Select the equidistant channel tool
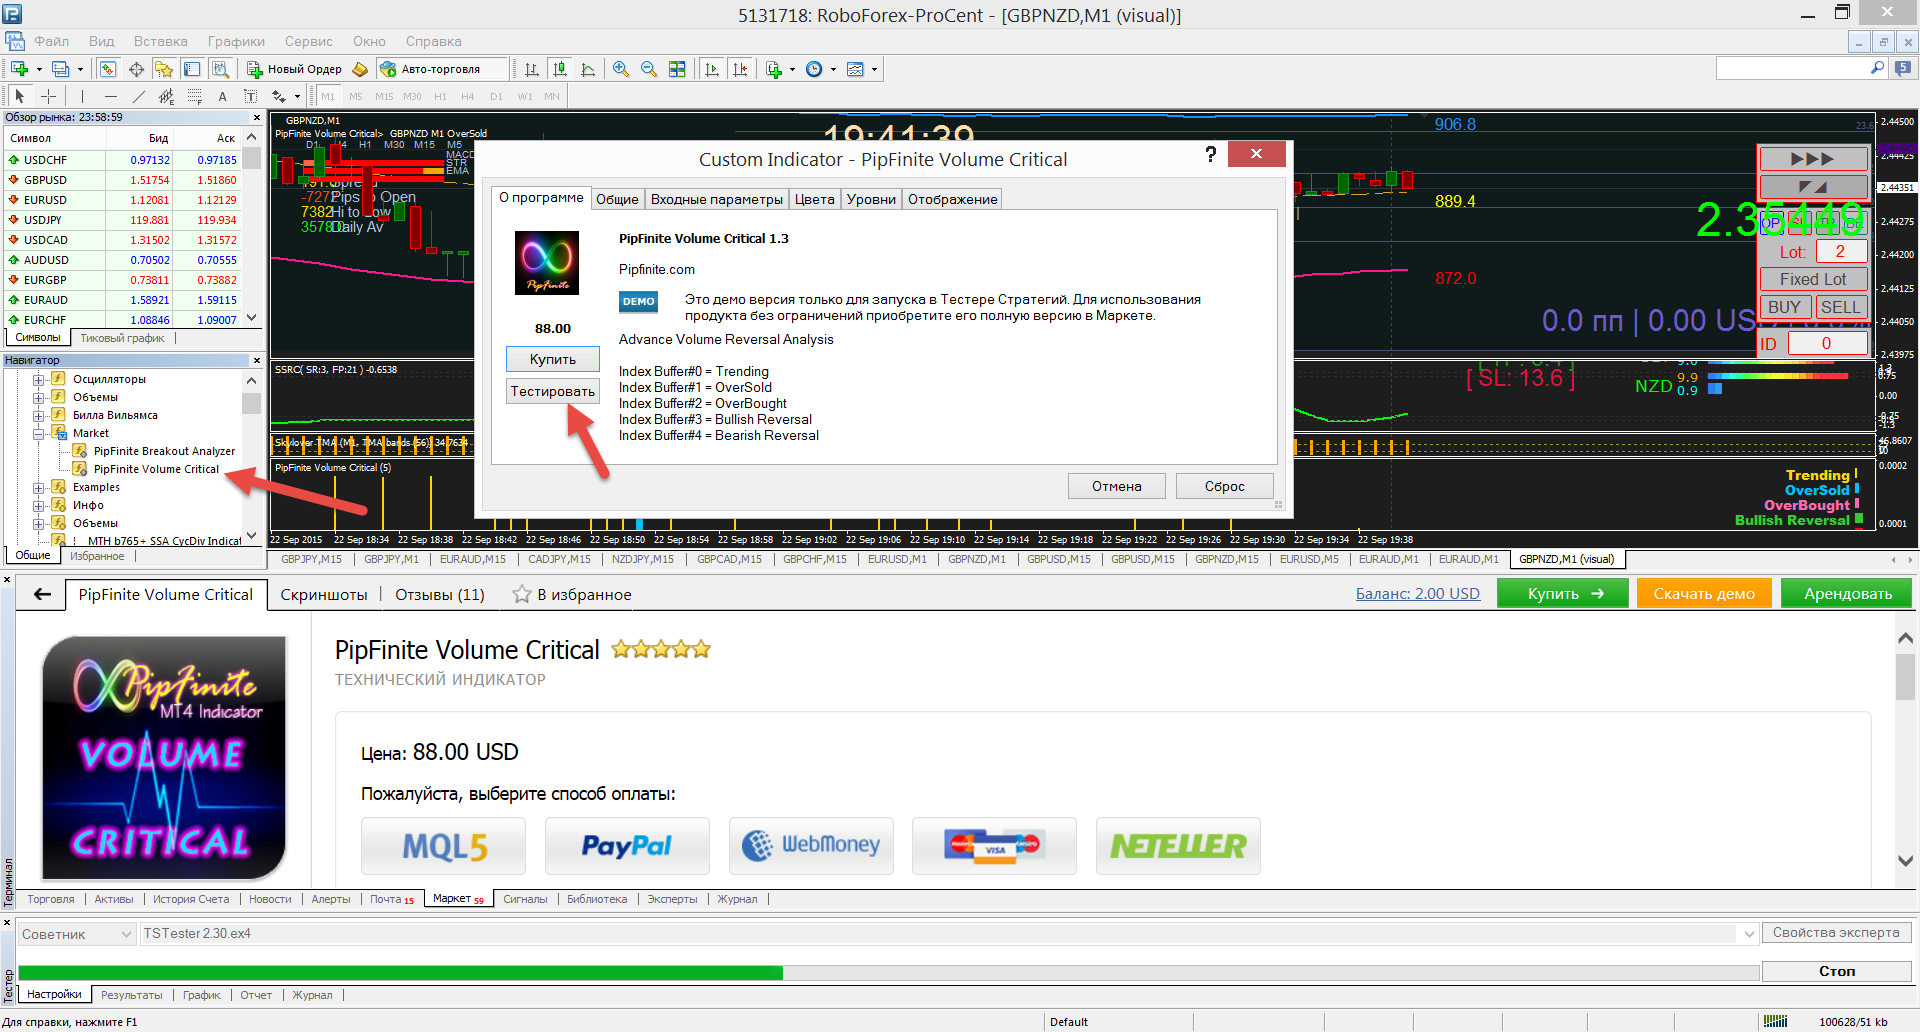 [x=166, y=96]
